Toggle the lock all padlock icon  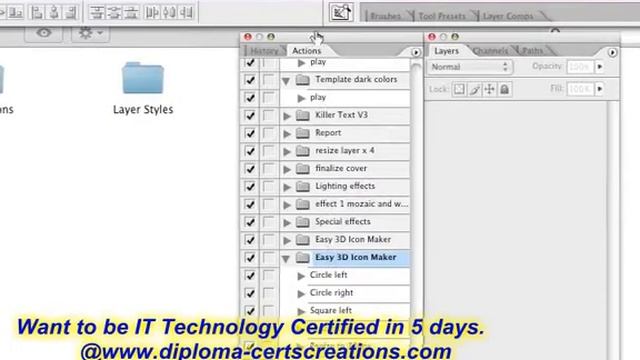pyautogui.click(x=504, y=89)
